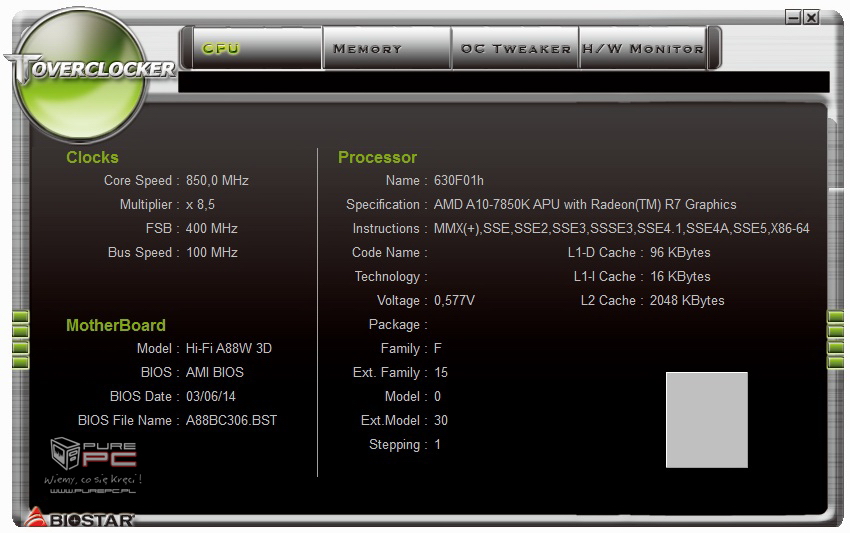Screen dimensions: 850x533
Task: Click the gray processor logo placeholder box
Action: click(706, 419)
